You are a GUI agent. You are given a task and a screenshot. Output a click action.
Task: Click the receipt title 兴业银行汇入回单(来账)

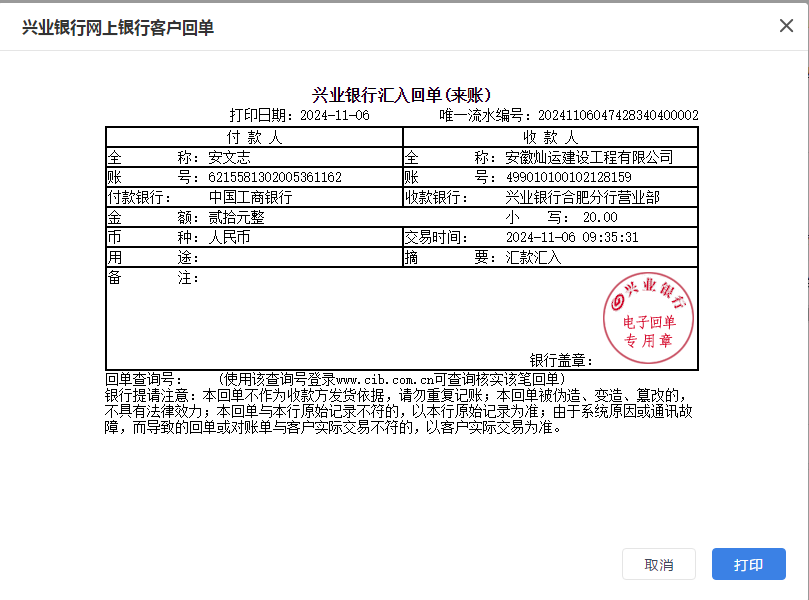401,95
